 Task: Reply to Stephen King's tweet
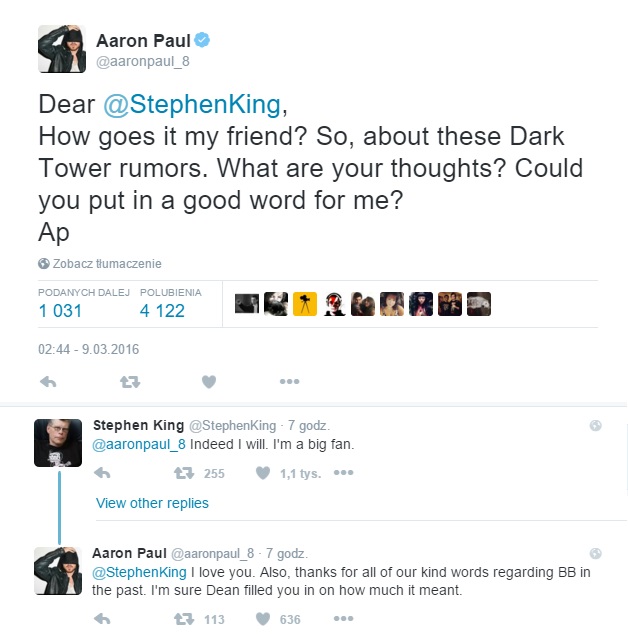(x=102, y=473)
